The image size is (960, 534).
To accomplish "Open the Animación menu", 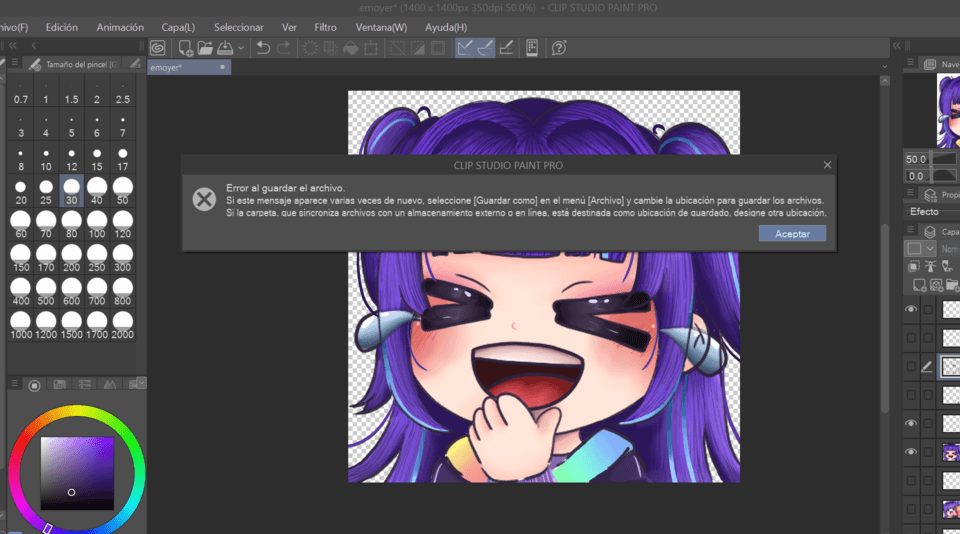I will 120,28.
